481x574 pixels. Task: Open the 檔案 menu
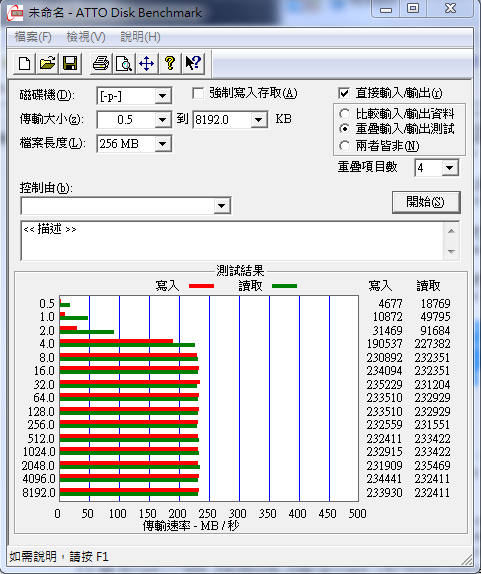[x=33, y=37]
